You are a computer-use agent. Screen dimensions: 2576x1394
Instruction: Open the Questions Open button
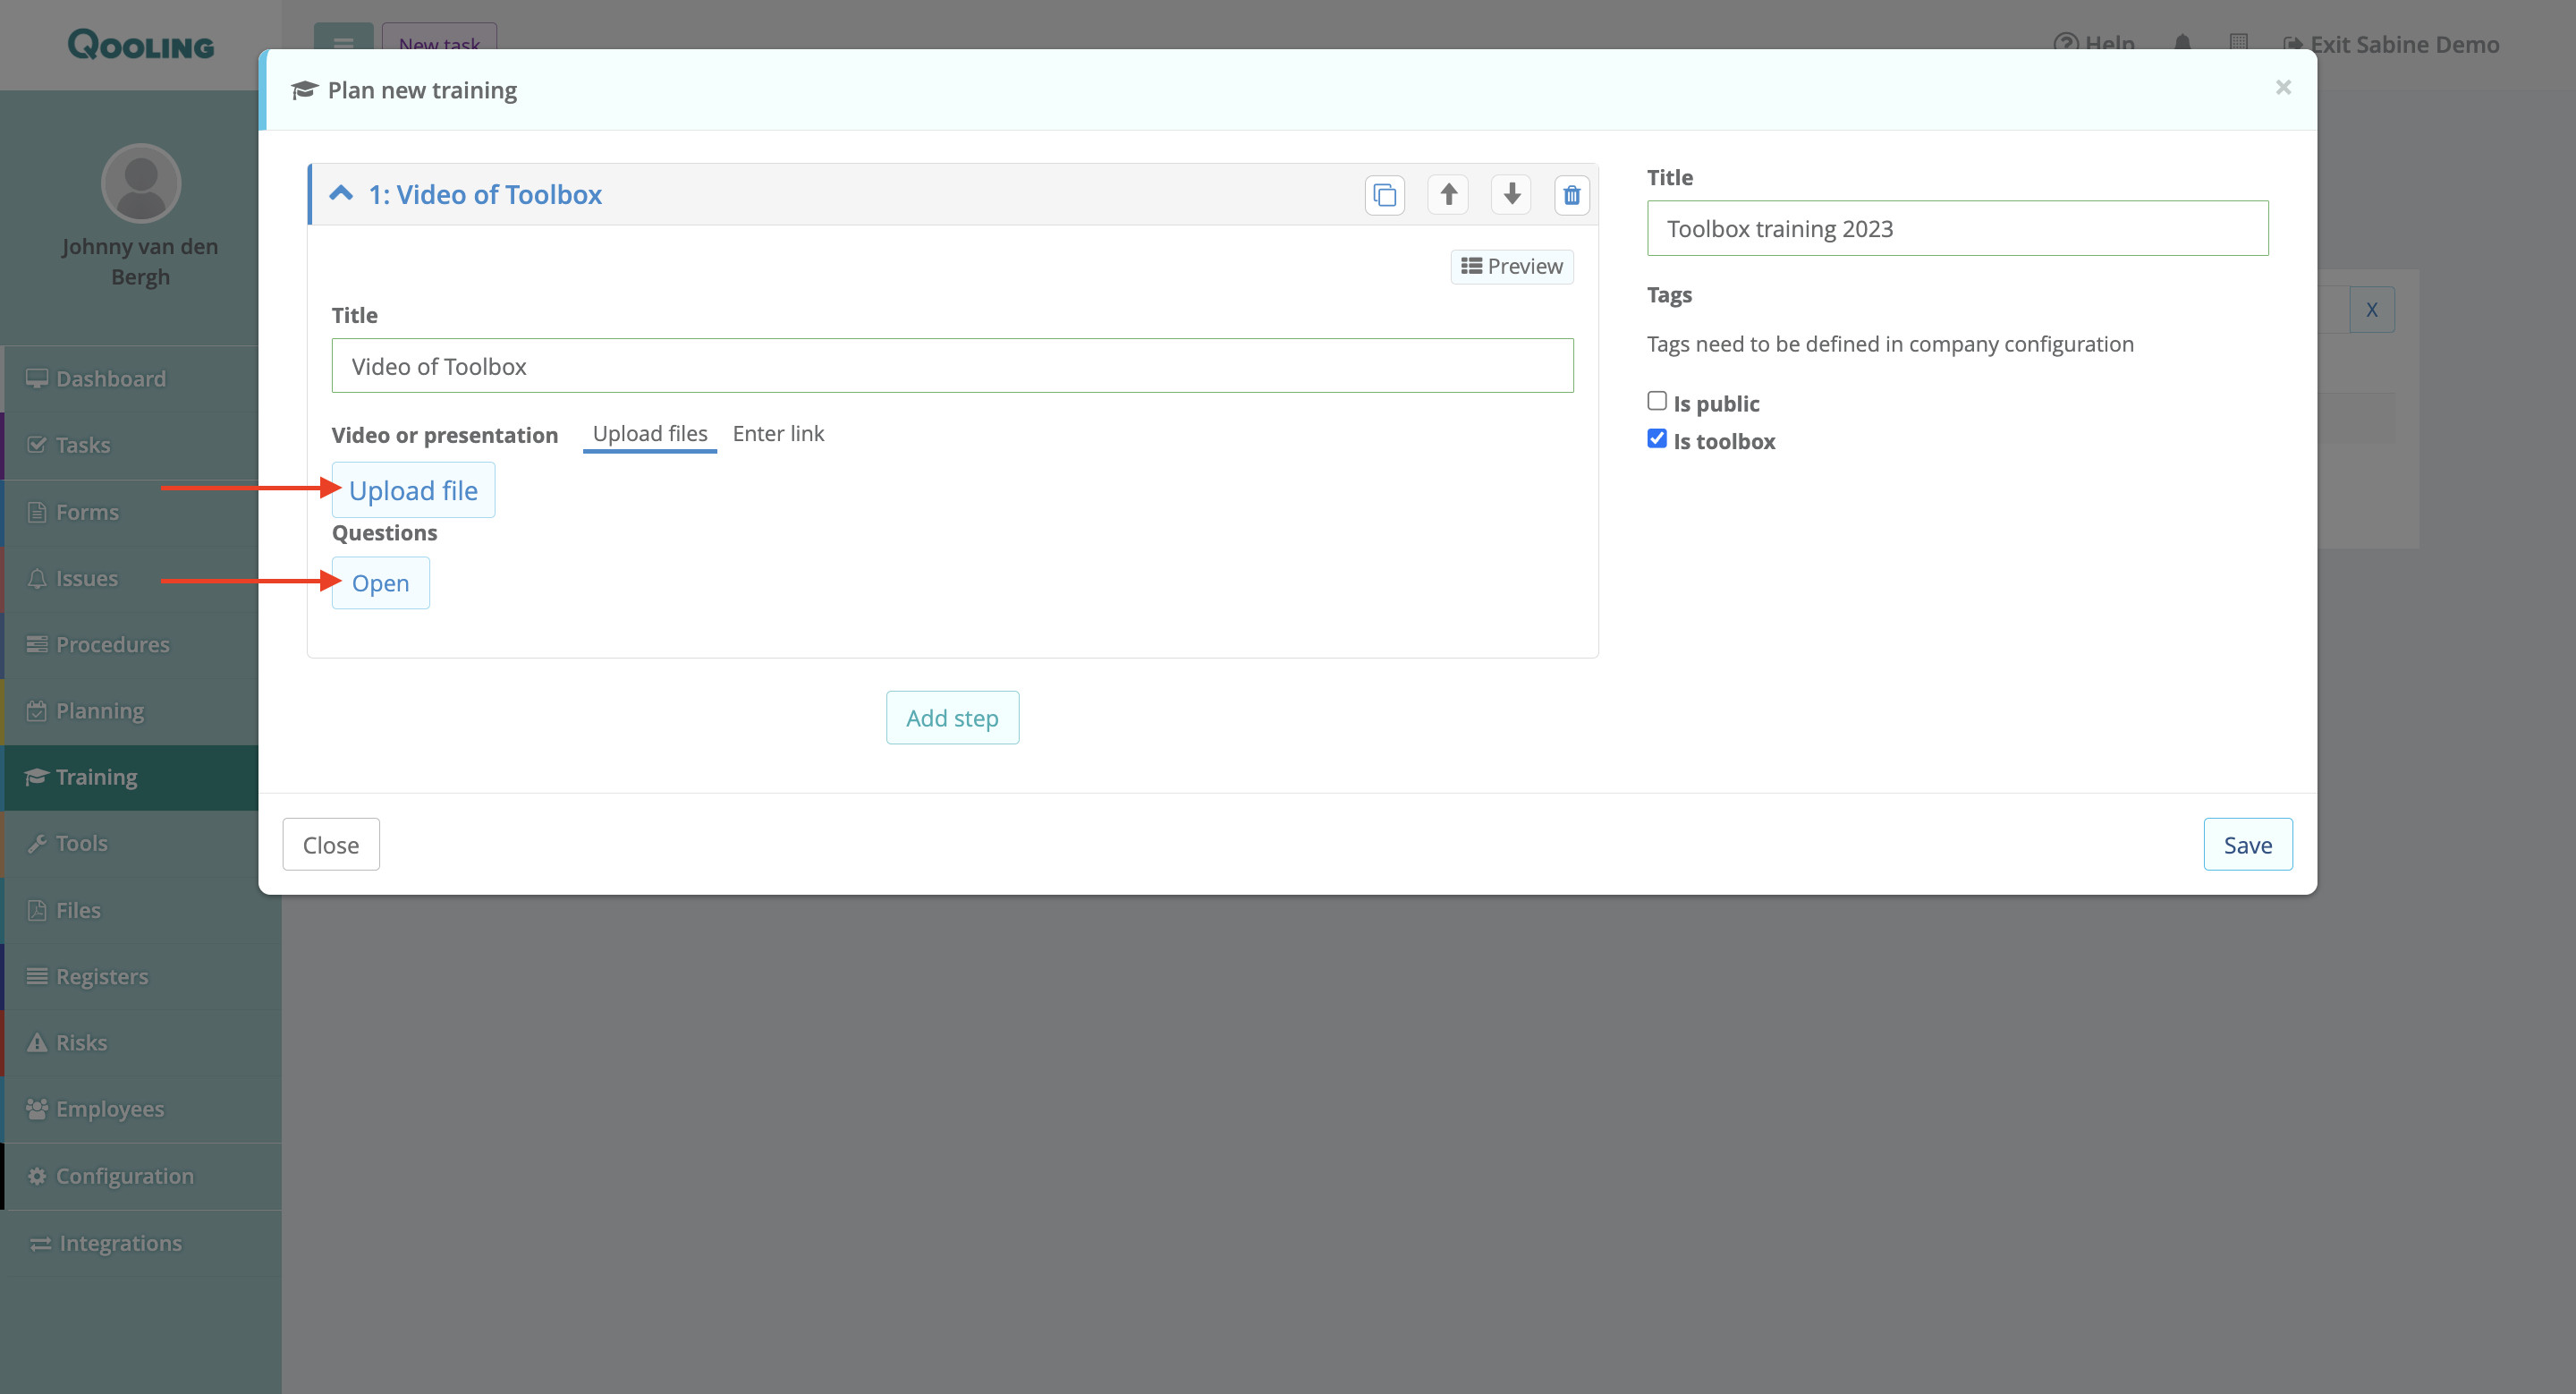tap(380, 583)
